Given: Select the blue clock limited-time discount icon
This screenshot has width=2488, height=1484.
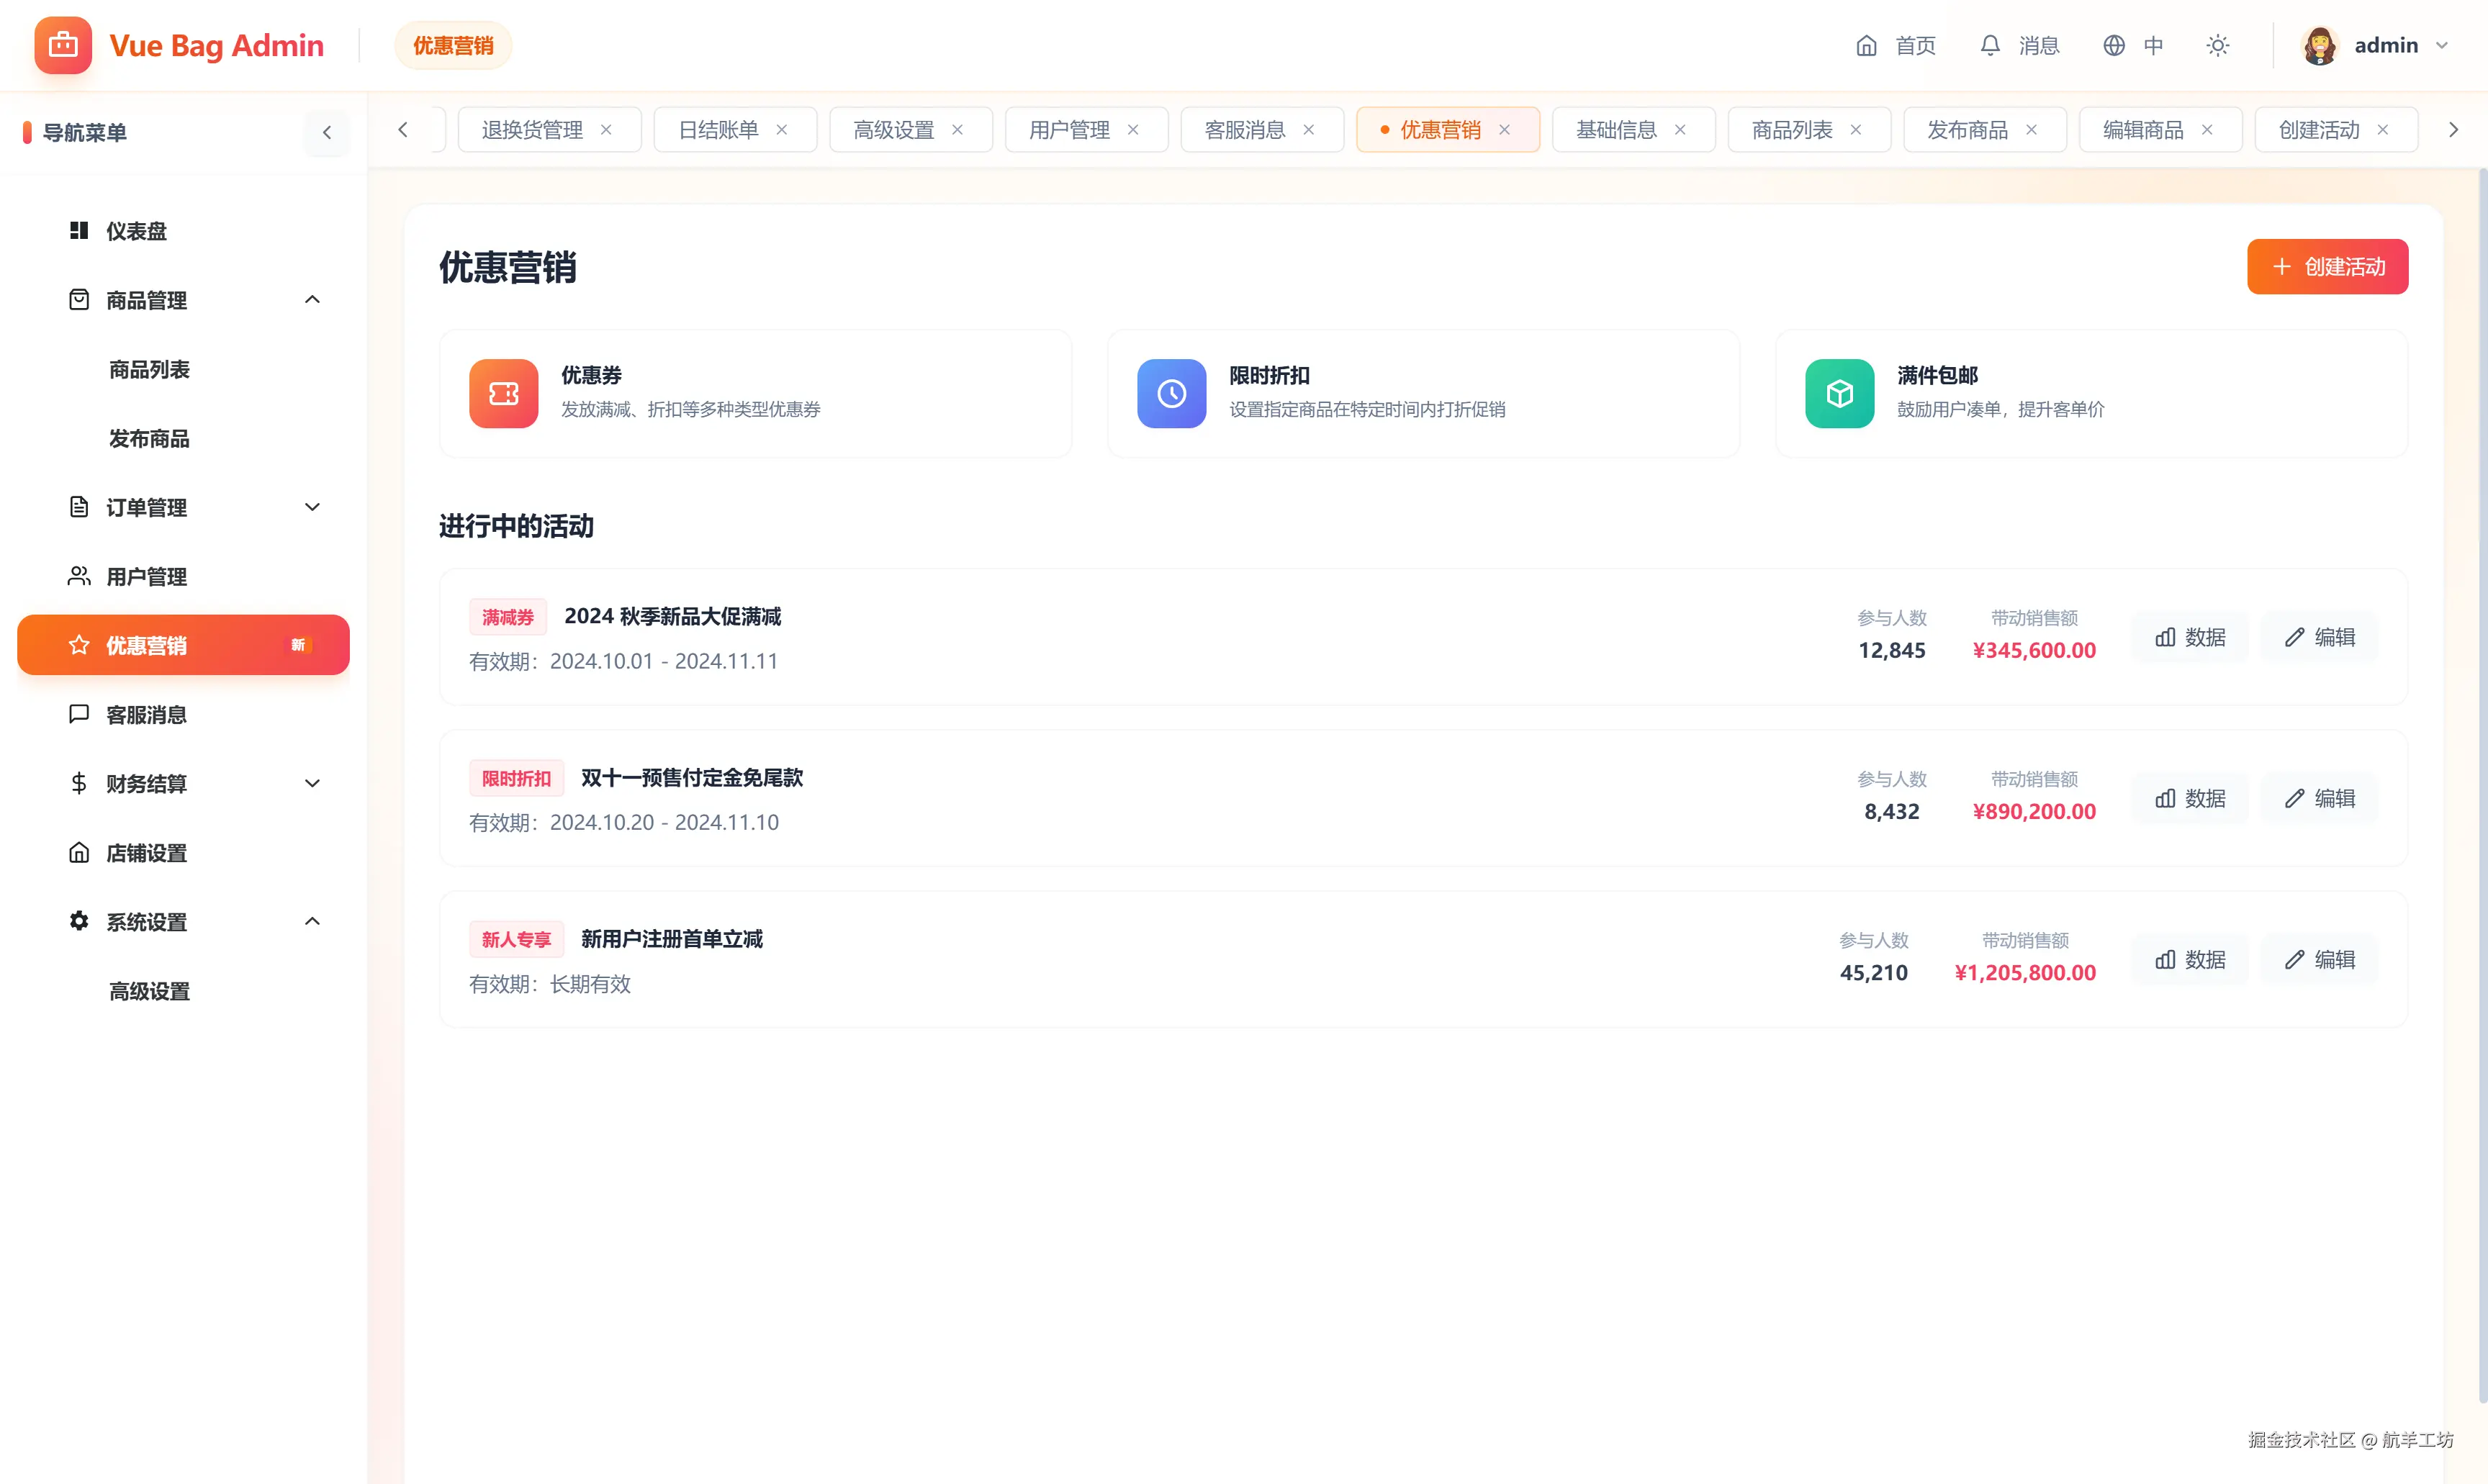Looking at the screenshot, I should [x=1171, y=393].
